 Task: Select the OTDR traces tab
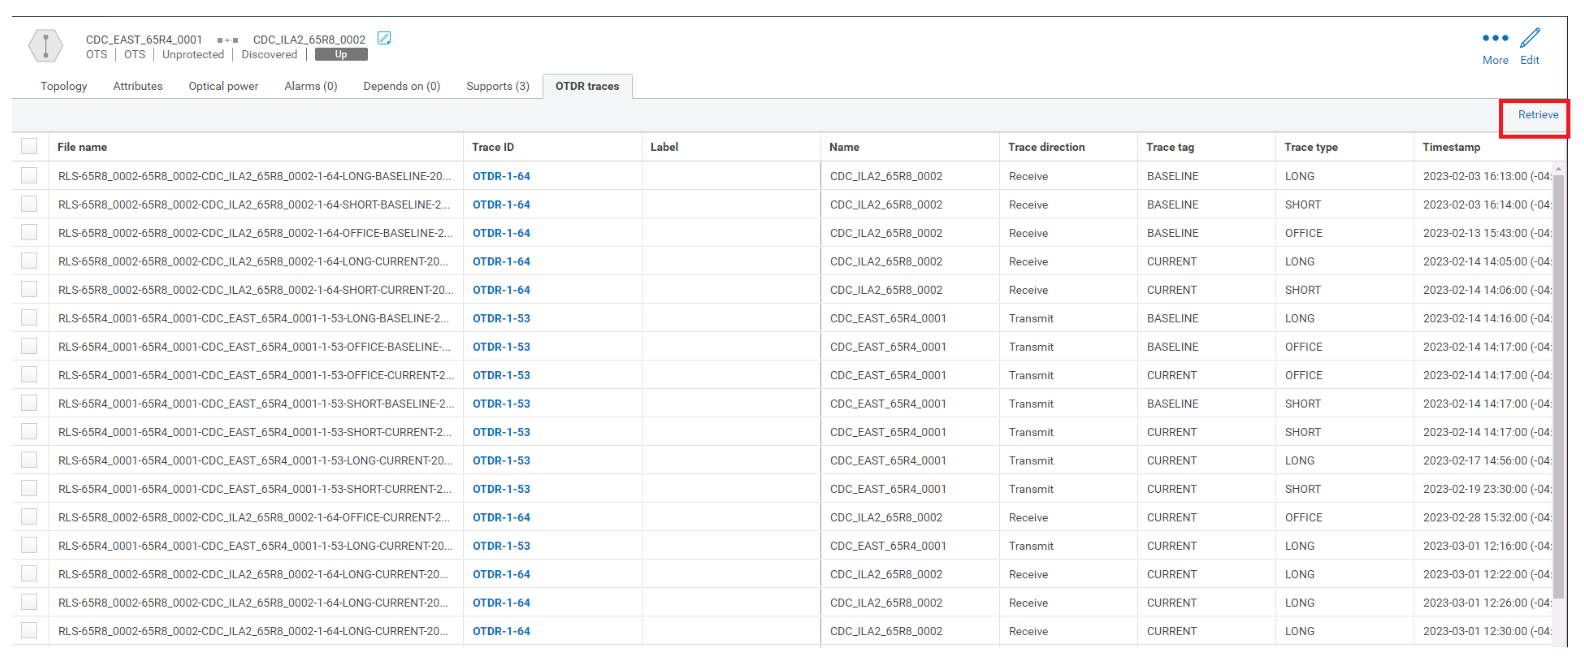click(x=587, y=86)
